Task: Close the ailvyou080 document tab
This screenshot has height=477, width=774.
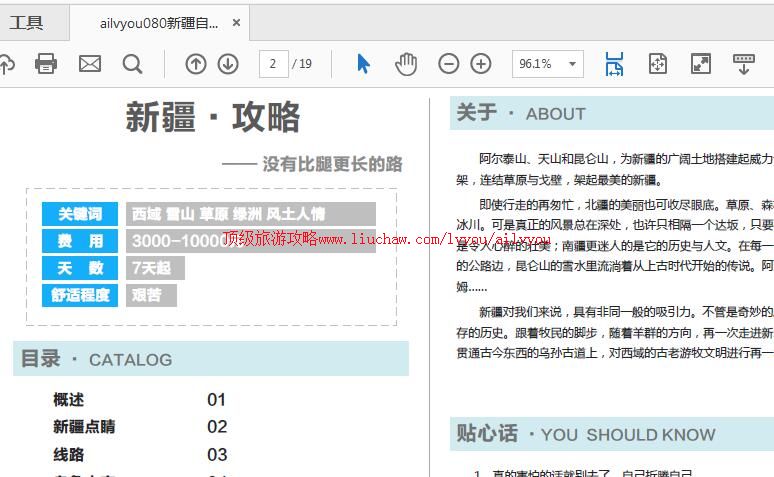Action: tap(236, 22)
